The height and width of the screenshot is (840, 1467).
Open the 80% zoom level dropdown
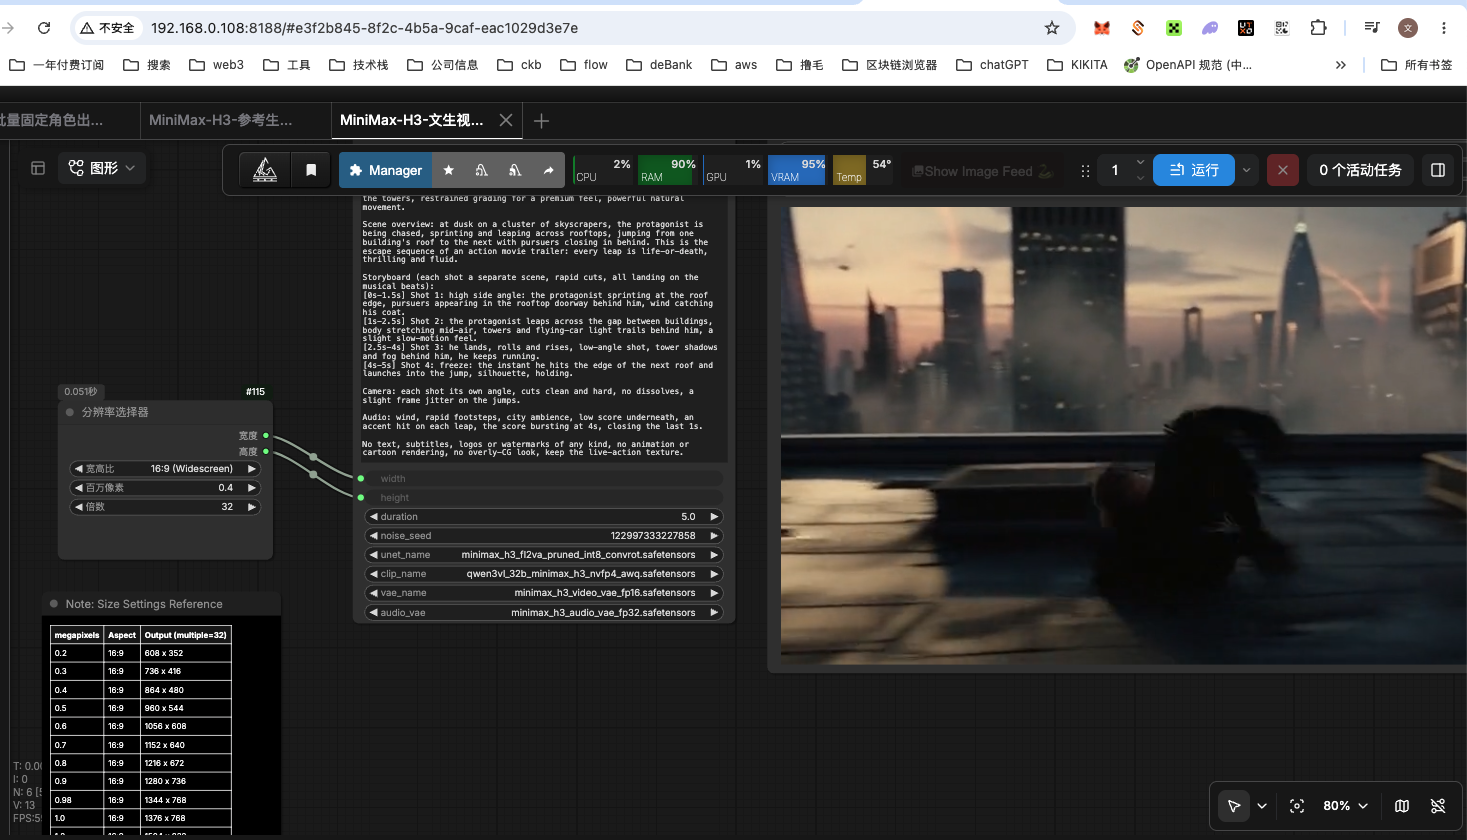point(1345,806)
